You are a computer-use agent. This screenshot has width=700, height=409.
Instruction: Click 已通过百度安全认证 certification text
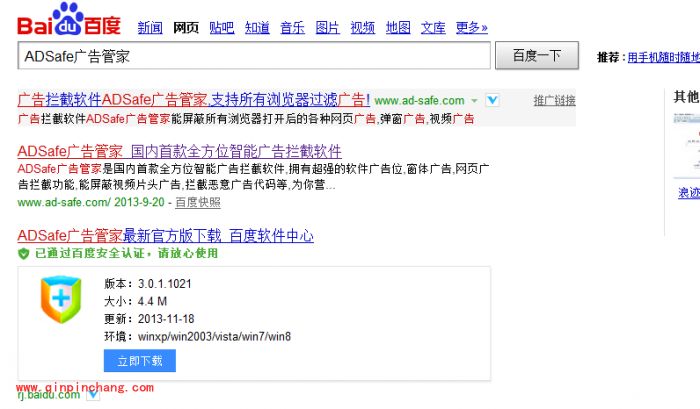click(x=126, y=253)
